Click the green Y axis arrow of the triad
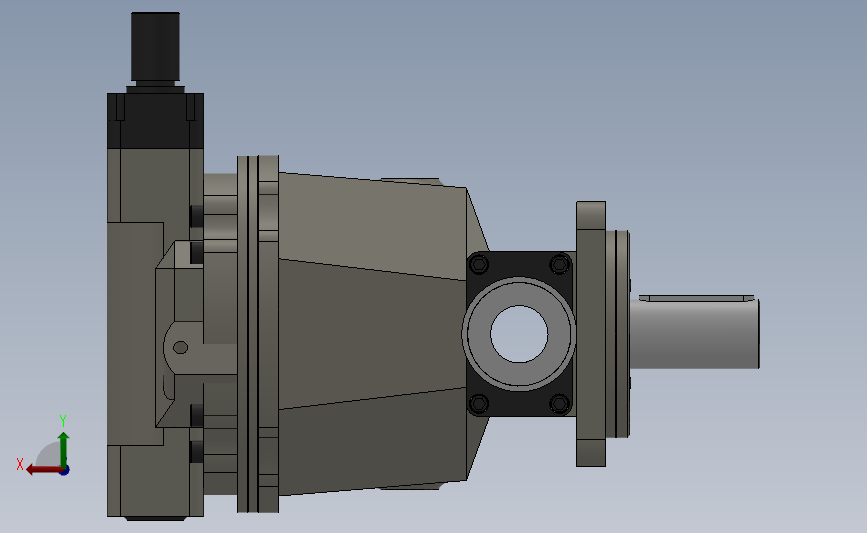The image size is (867, 533). [64, 450]
